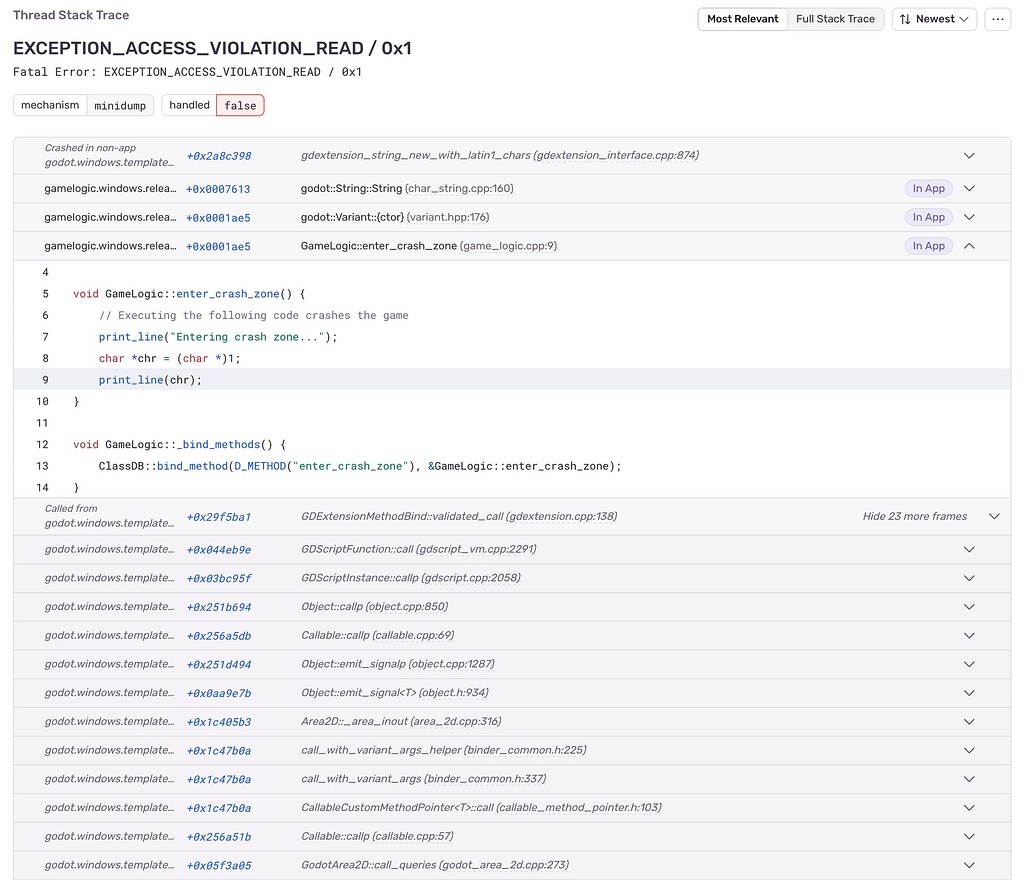
Task: Expand the Area2D::_area_inout frame
Action: click(x=968, y=721)
